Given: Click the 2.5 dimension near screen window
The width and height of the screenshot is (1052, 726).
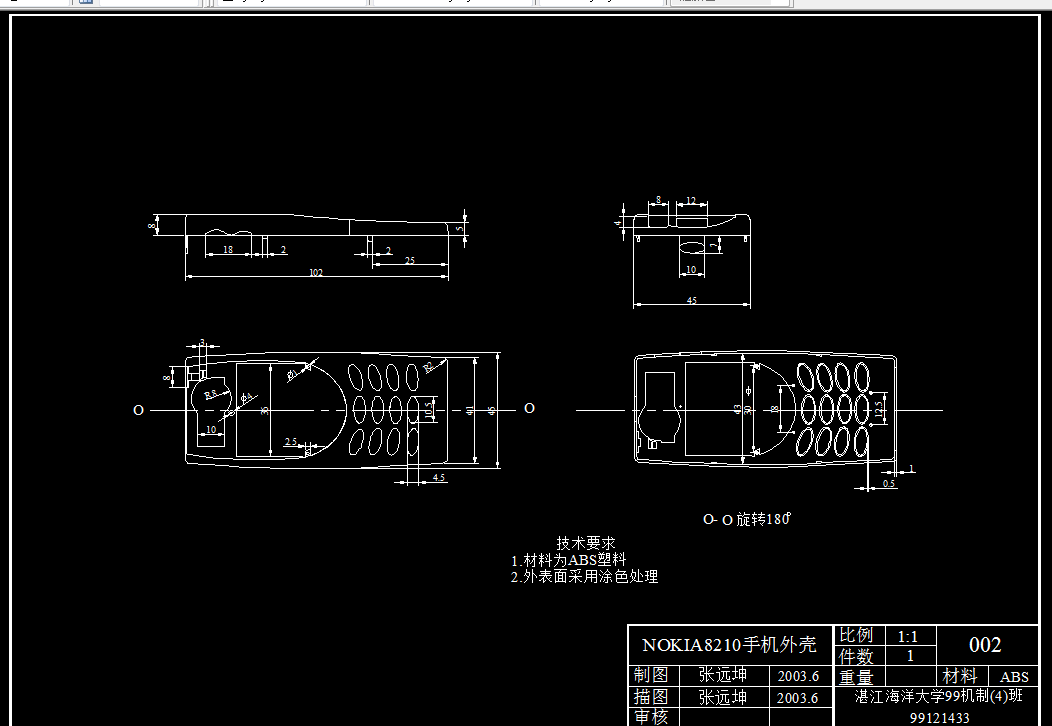Looking at the screenshot, I should point(291,442).
